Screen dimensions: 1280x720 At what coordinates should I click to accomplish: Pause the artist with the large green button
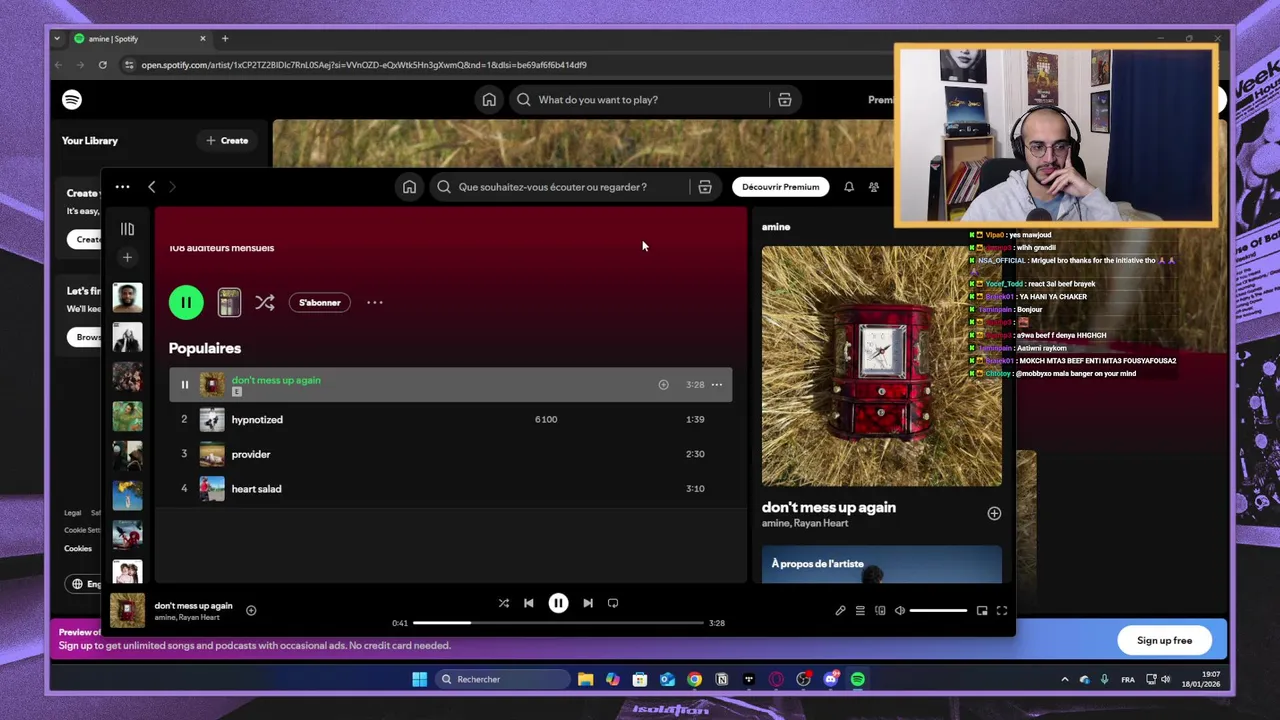tap(186, 302)
